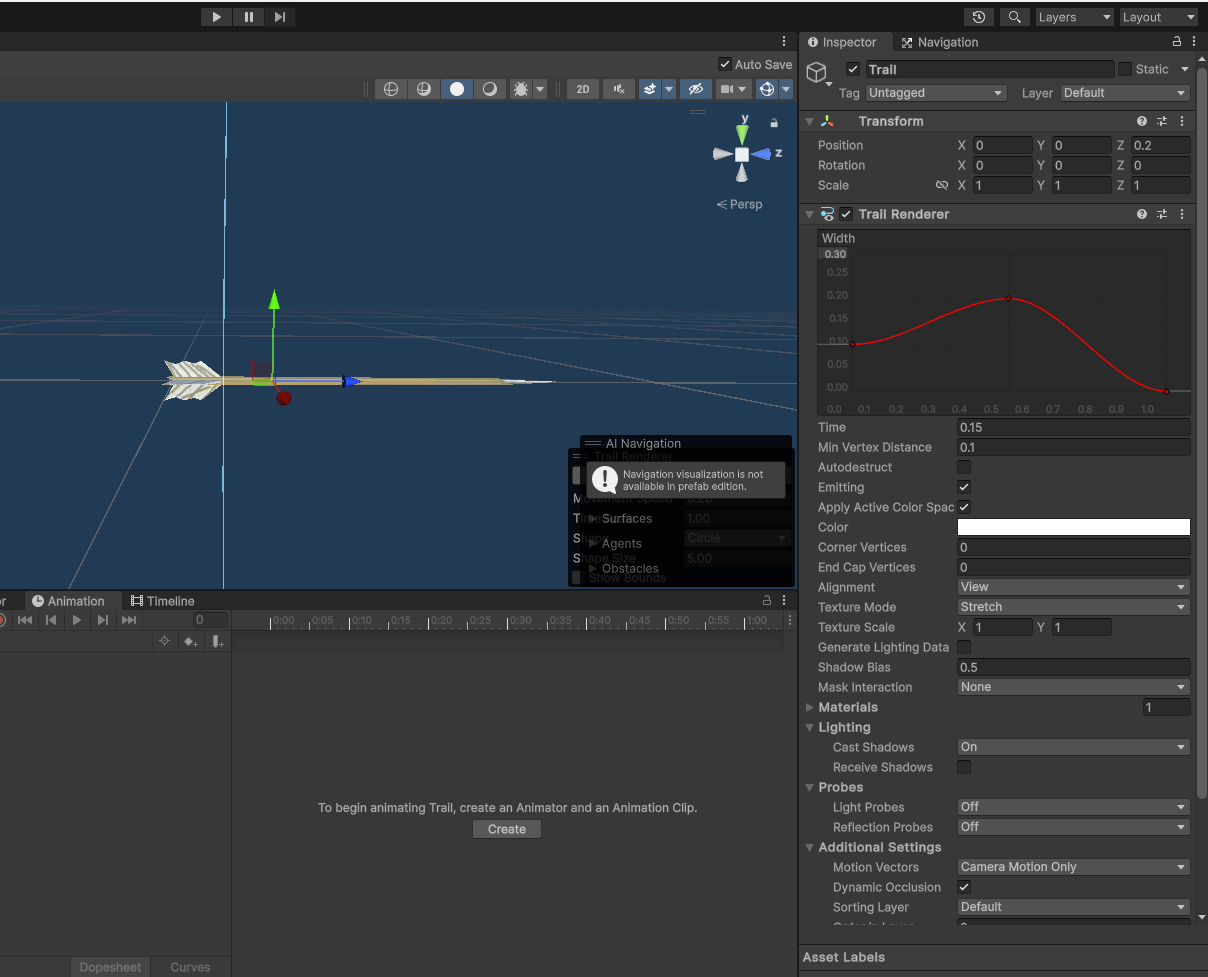1208x977 pixels.
Task: Open Trail Renderer more options menu
Action: [1182, 214]
